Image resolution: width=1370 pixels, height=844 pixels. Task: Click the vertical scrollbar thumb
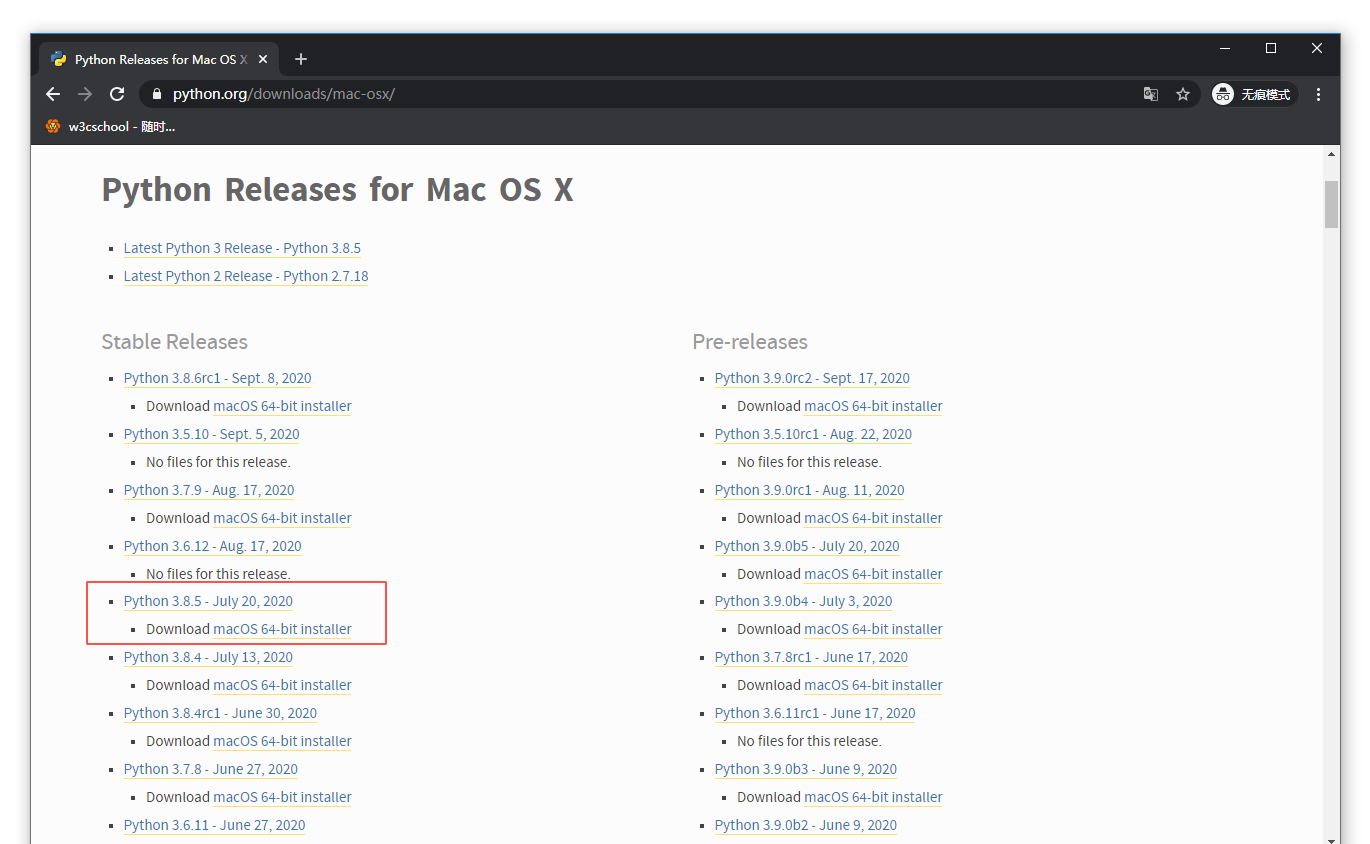click(1331, 205)
